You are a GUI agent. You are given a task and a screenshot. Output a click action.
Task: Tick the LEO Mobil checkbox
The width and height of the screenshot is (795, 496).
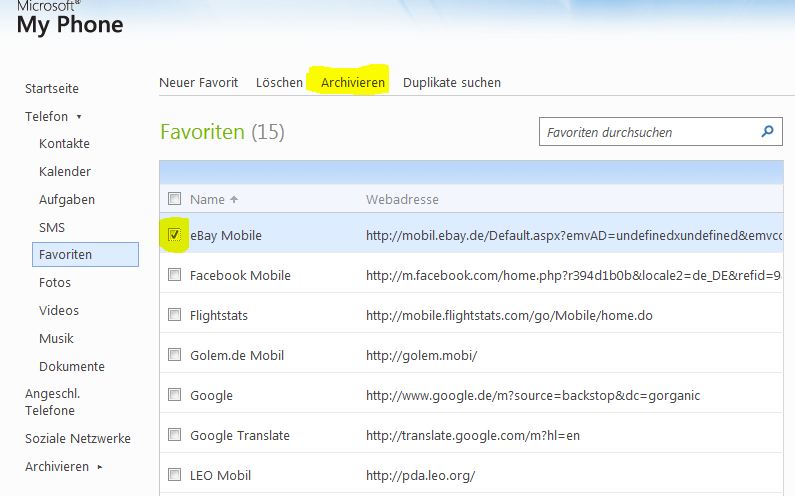(x=174, y=475)
